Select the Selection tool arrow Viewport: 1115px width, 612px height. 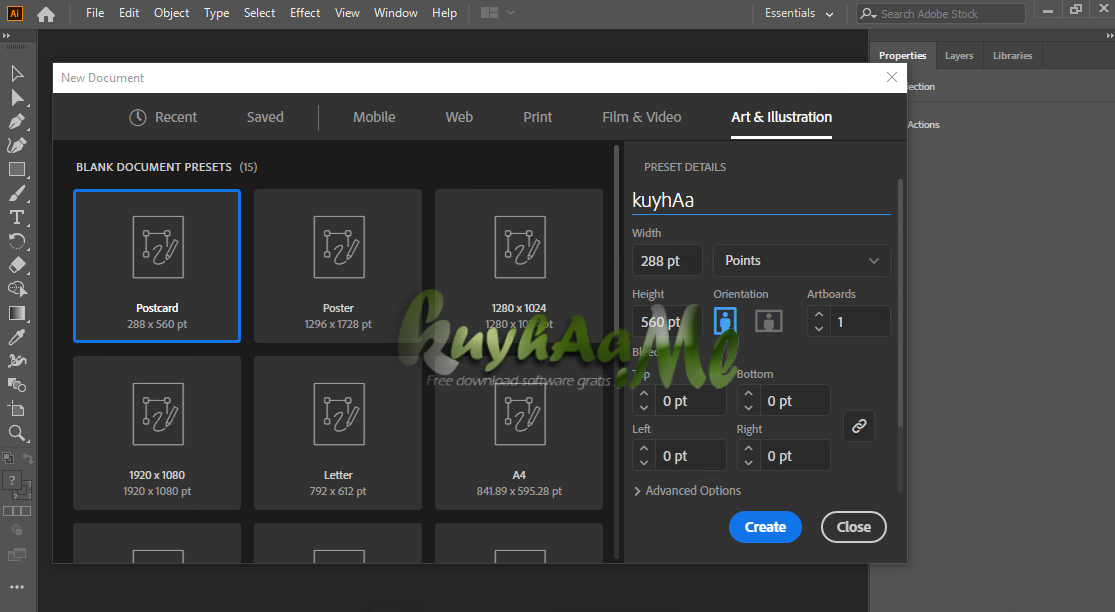point(17,74)
